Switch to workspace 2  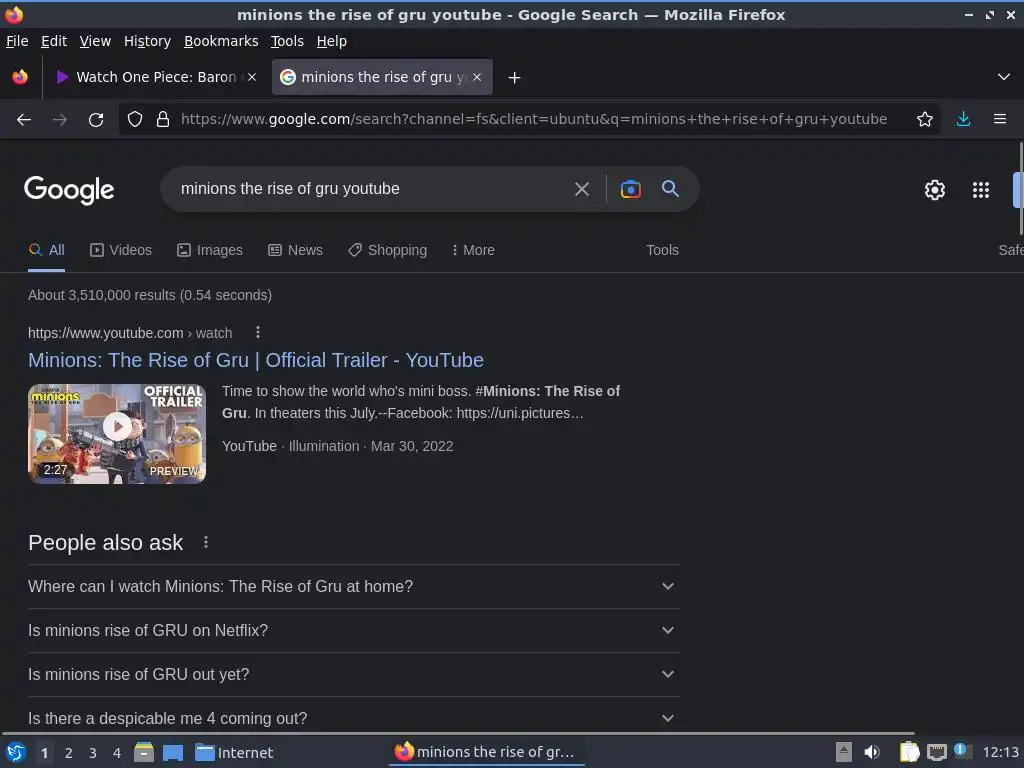(x=69, y=753)
